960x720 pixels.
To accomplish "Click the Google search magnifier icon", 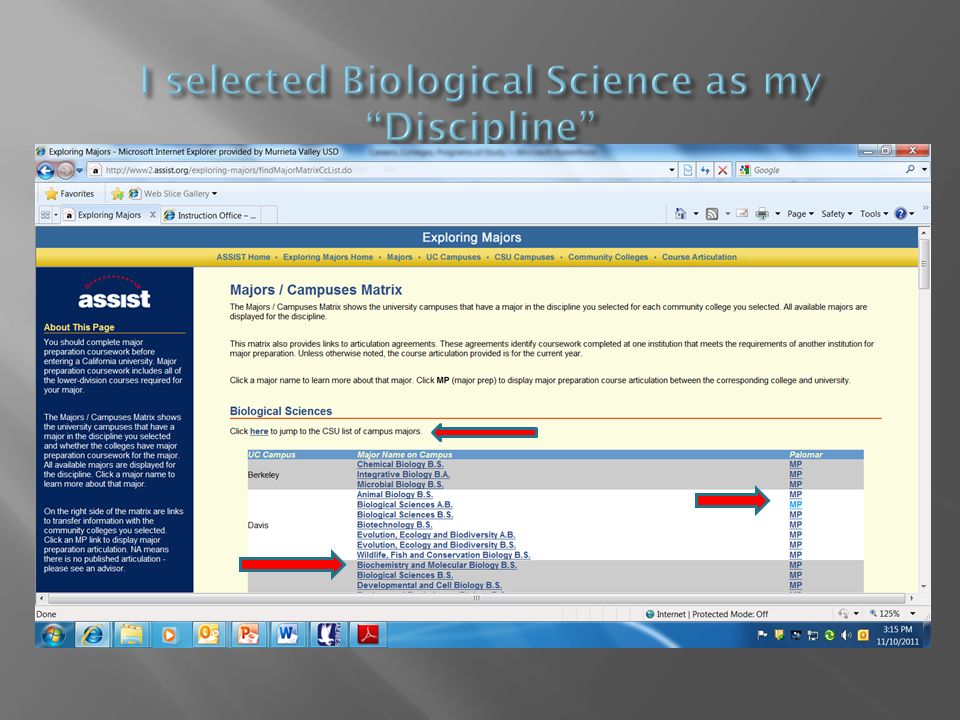I will [910, 170].
